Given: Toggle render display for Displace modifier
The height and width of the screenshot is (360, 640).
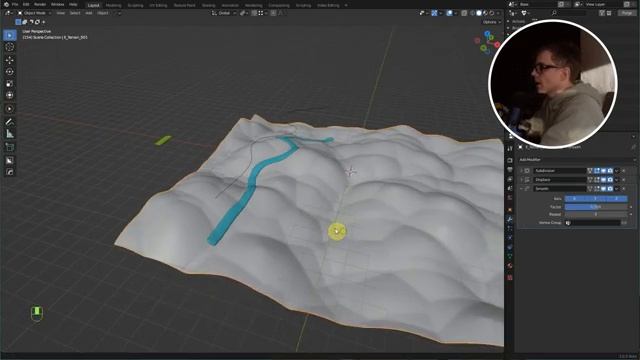Looking at the screenshot, I should click(x=610, y=180).
